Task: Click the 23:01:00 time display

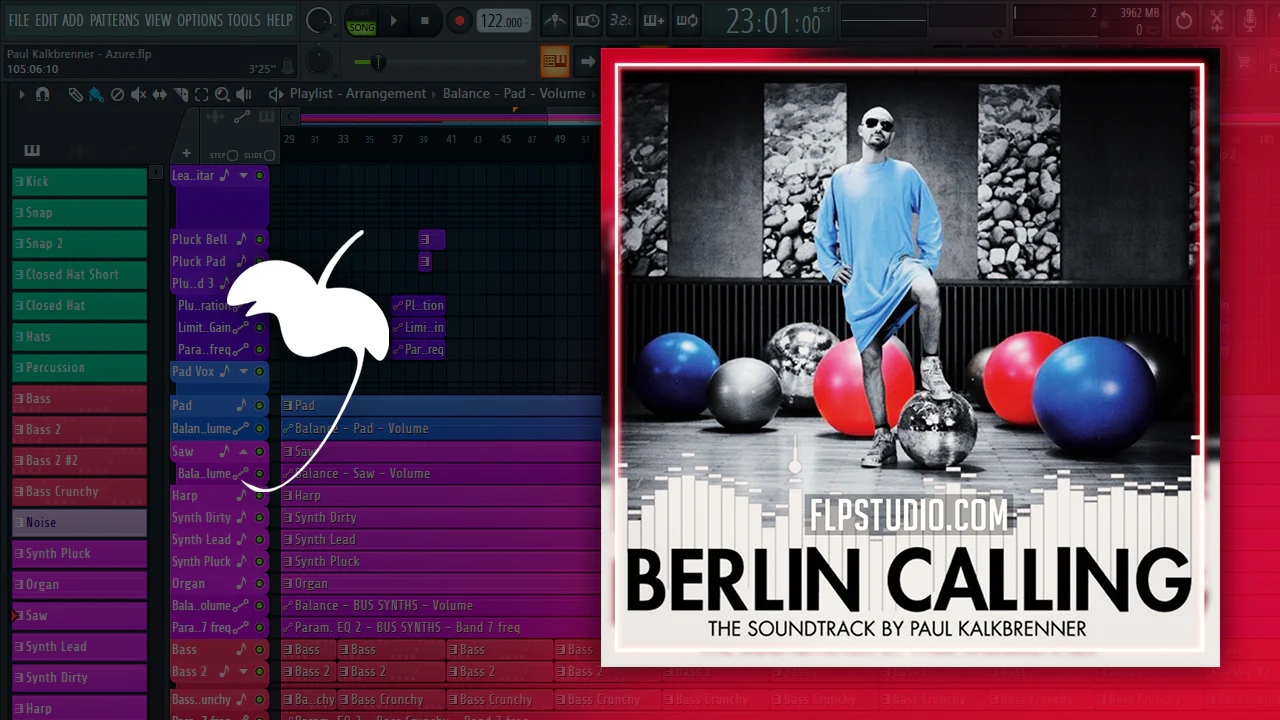Action: 773,21
